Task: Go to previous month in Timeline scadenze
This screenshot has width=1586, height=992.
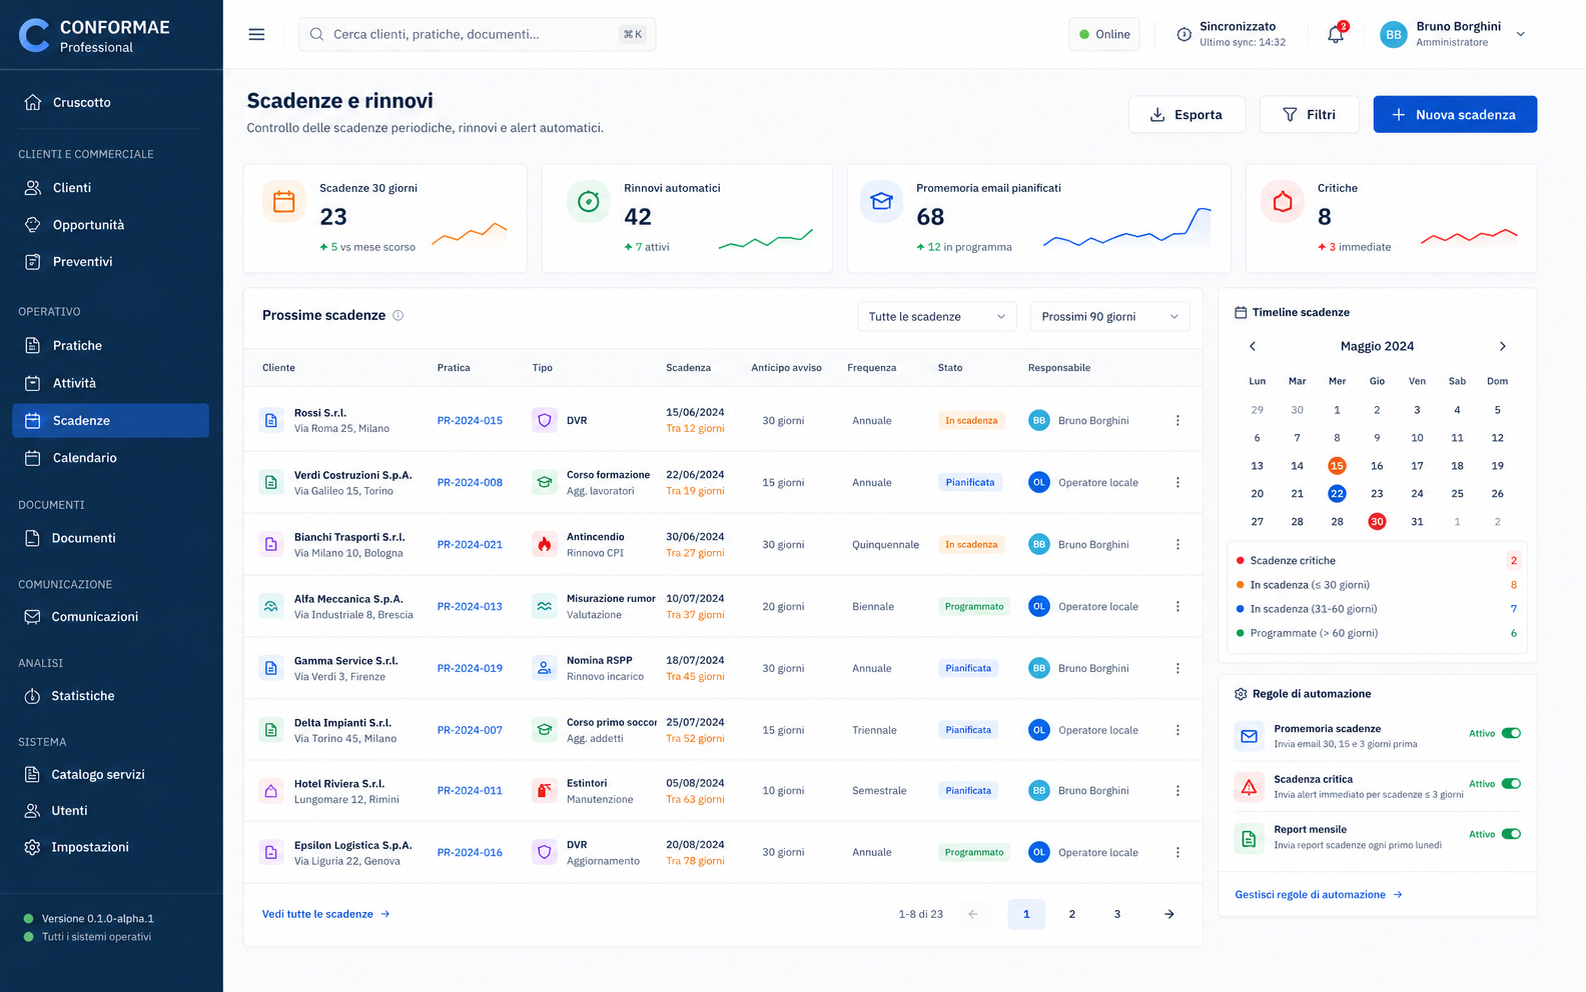Action: click(x=1252, y=346)
